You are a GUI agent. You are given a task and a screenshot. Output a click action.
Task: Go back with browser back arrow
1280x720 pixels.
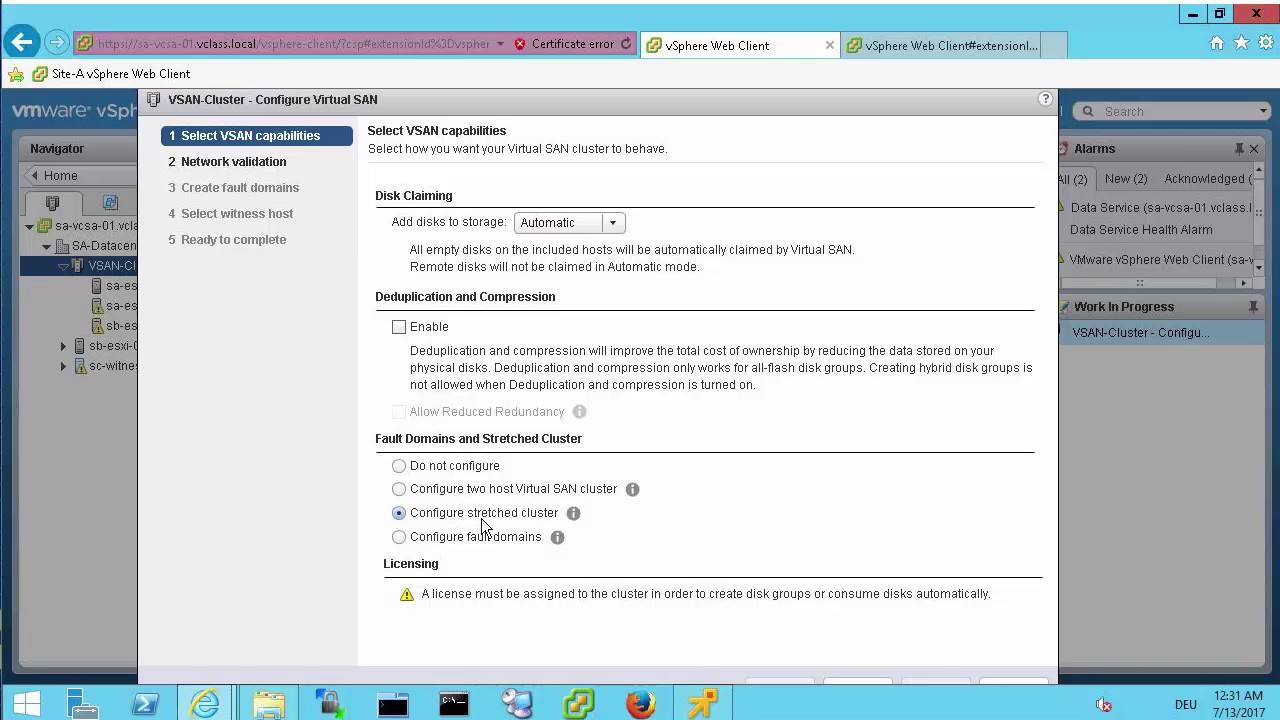pos(22,43)
